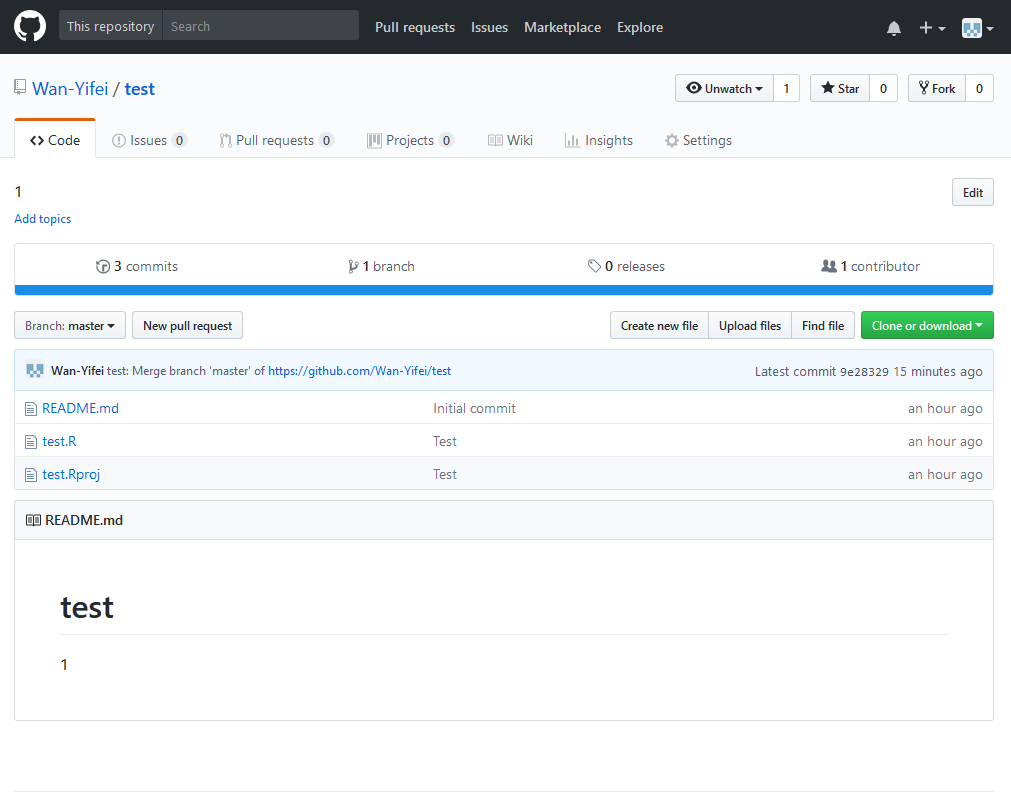Open the Clone or download dropdown

pyautogui.click(x=927, y=326)
